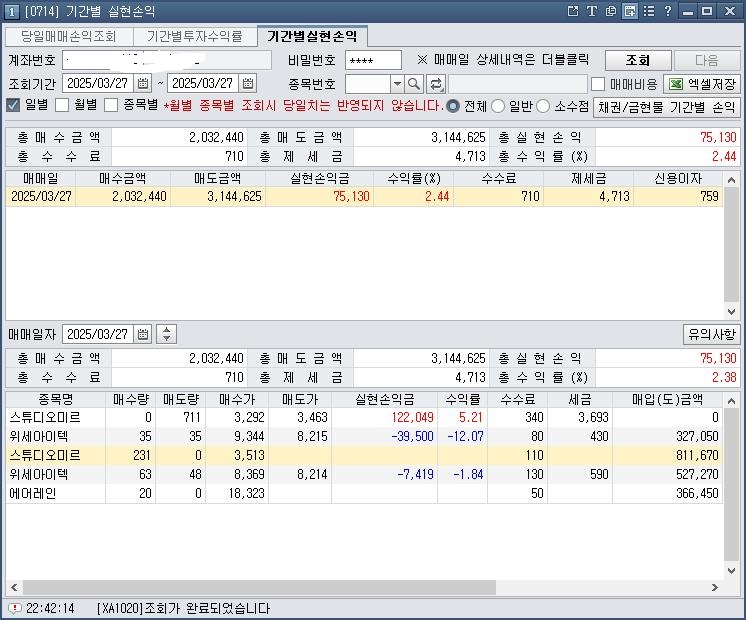Click the 세금 column header
Screen dimensions: 746x620
[x=579, y=399]
